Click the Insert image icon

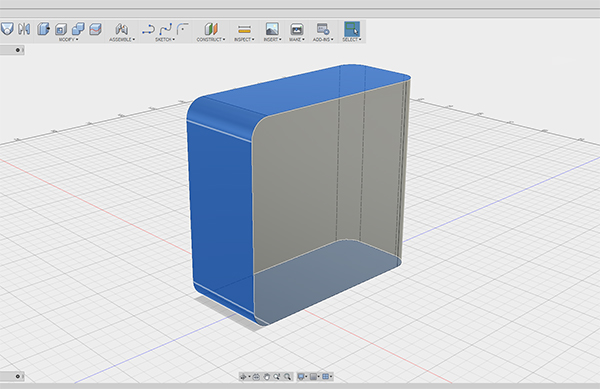272,29
